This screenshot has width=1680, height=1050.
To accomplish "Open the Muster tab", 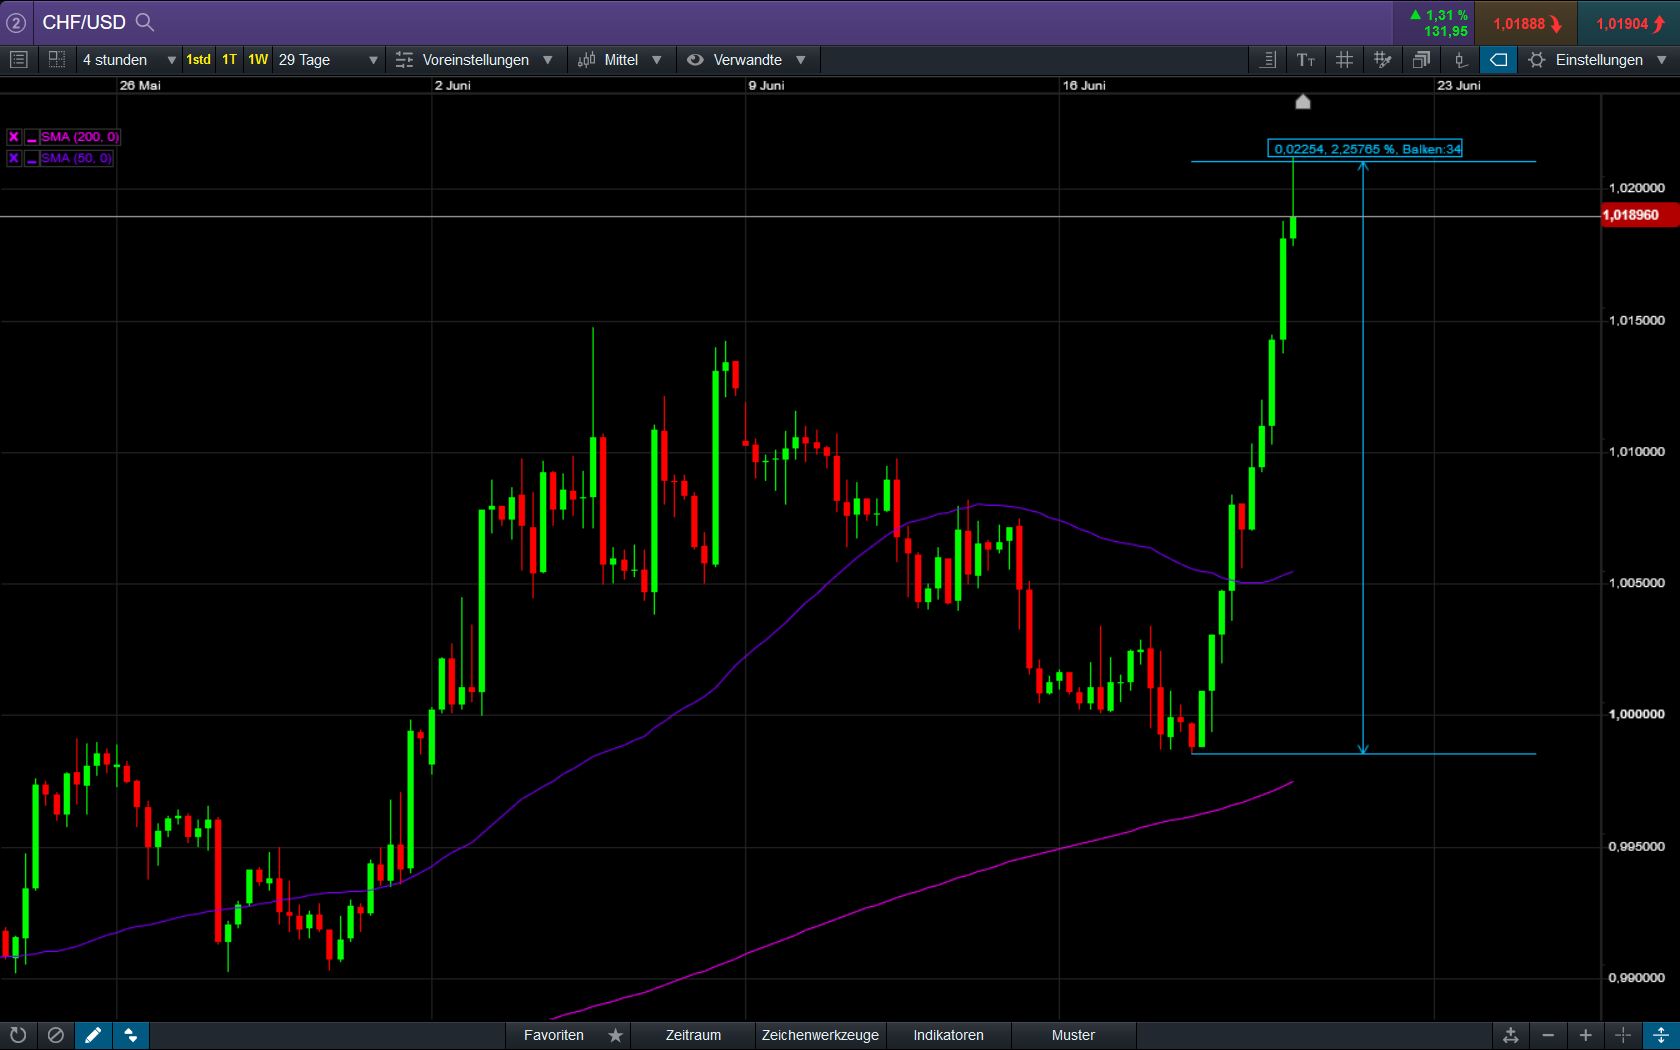I will (1073, 1035).
